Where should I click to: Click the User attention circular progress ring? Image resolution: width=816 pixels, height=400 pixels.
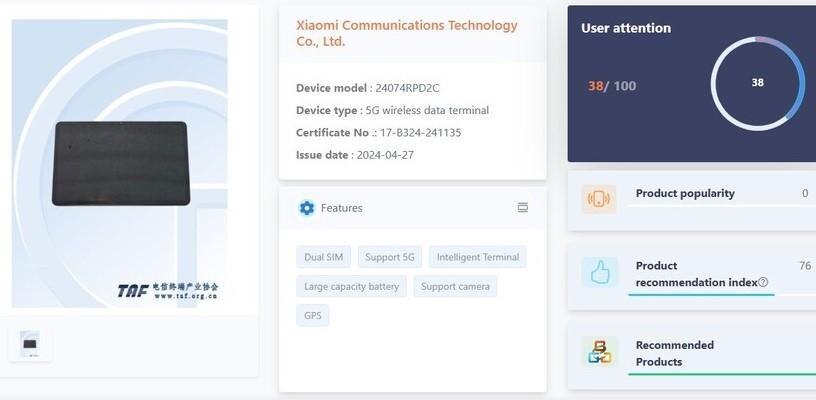point(757,83)
